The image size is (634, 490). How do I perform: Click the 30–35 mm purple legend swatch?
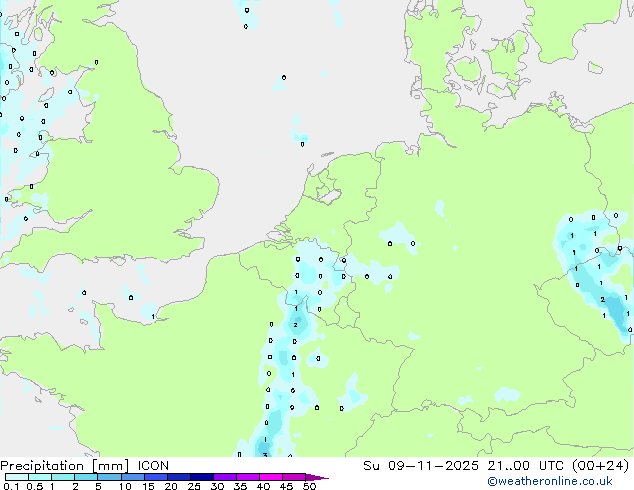(225, 477)
